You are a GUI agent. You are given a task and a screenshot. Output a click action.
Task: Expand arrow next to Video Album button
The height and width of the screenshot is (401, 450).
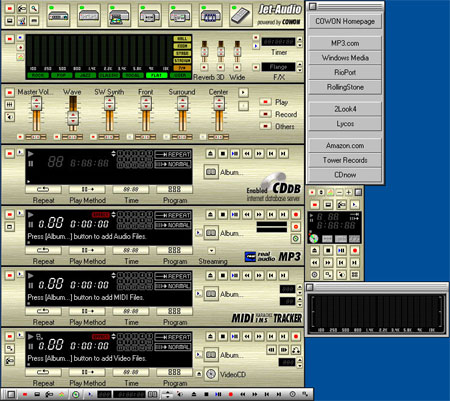(x=199, y=354)
